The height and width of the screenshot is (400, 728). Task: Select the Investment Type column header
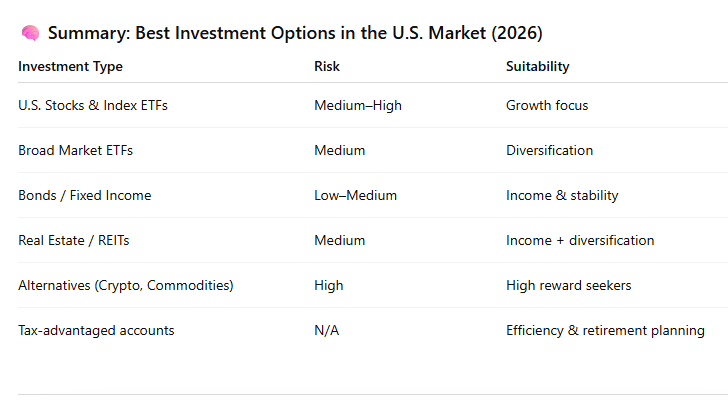point(70,67)
